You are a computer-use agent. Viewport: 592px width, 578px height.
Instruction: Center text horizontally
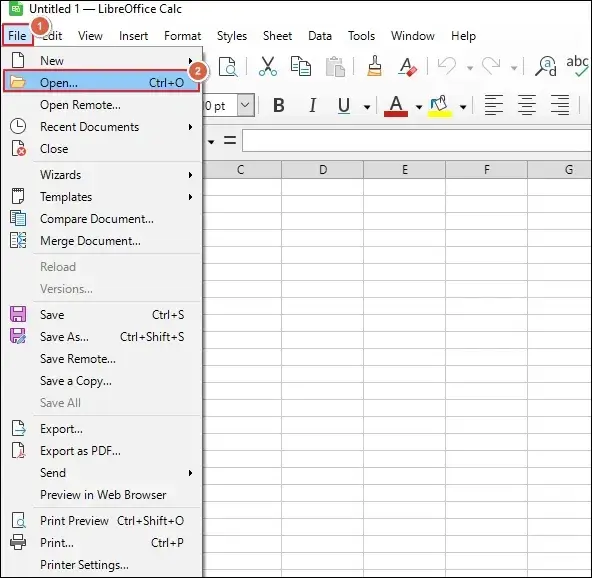(527, 105)
